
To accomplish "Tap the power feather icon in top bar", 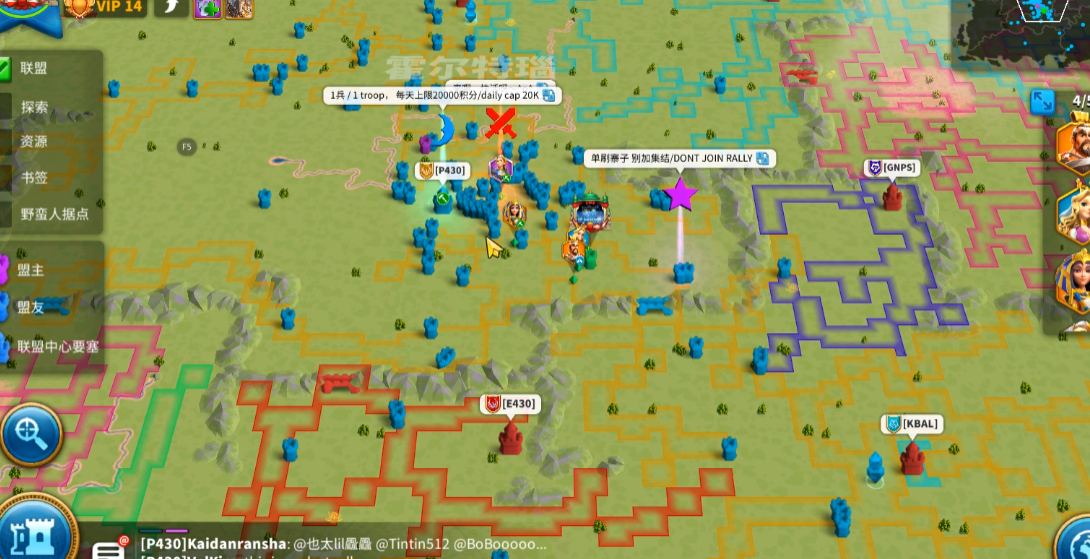I will (170, 8).
